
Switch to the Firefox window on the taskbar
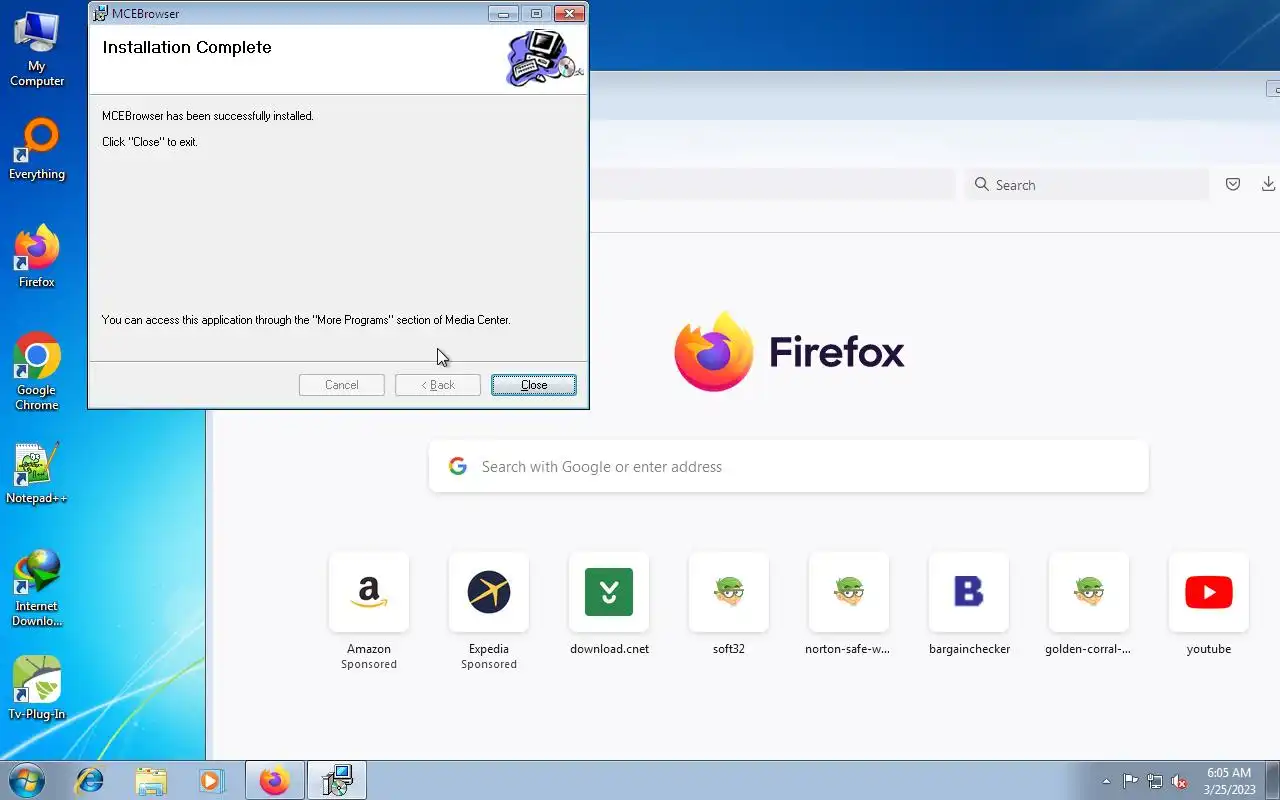(x=274, y=780)
